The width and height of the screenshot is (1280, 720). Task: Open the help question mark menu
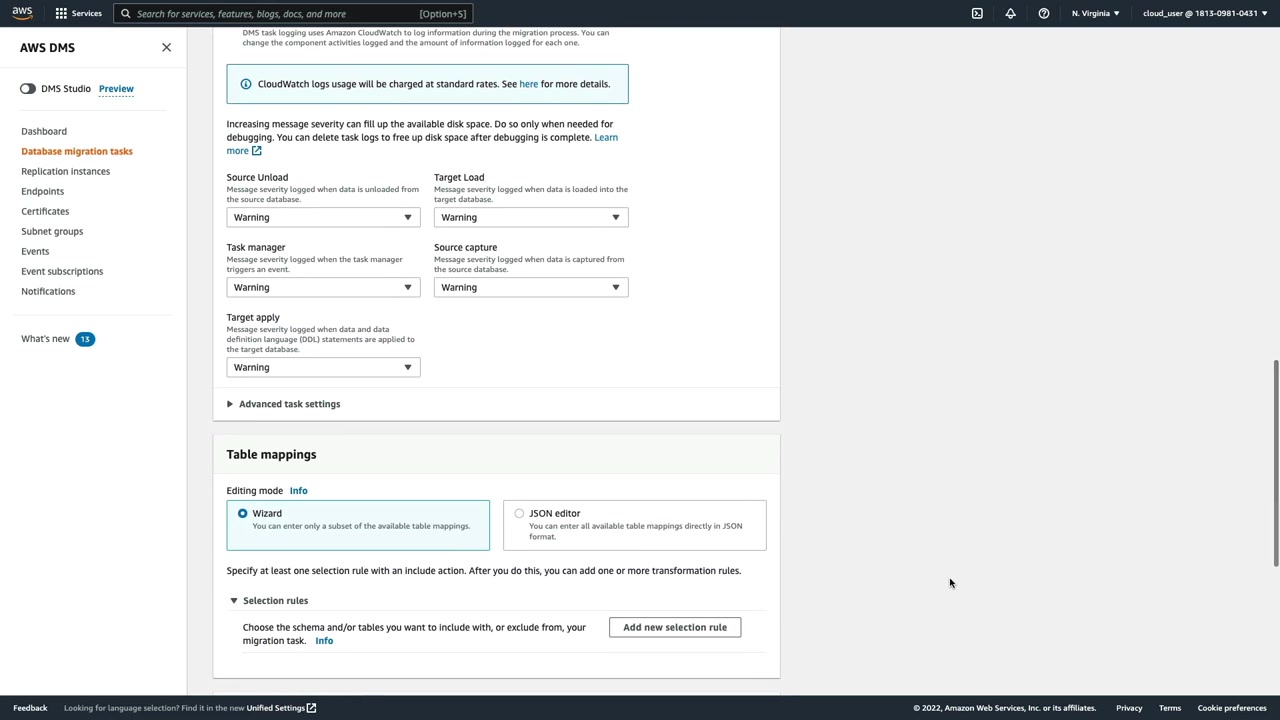click(1044, 14)
